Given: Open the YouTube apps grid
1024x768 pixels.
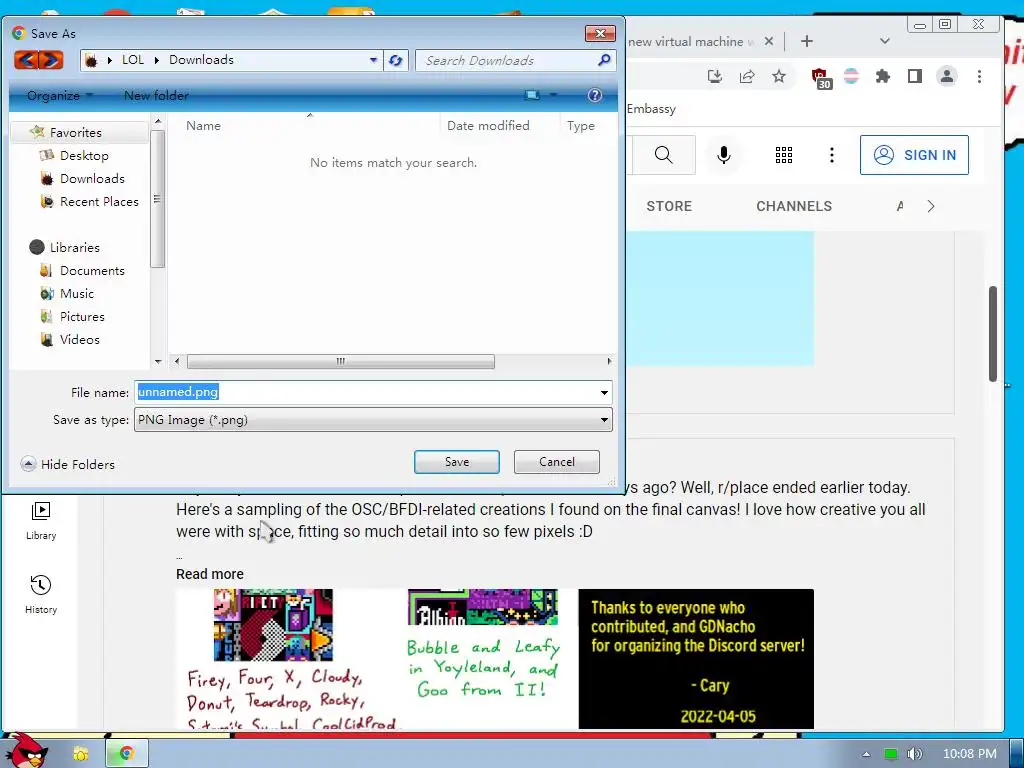Looking at the screenshot, I should coord(784,155).
